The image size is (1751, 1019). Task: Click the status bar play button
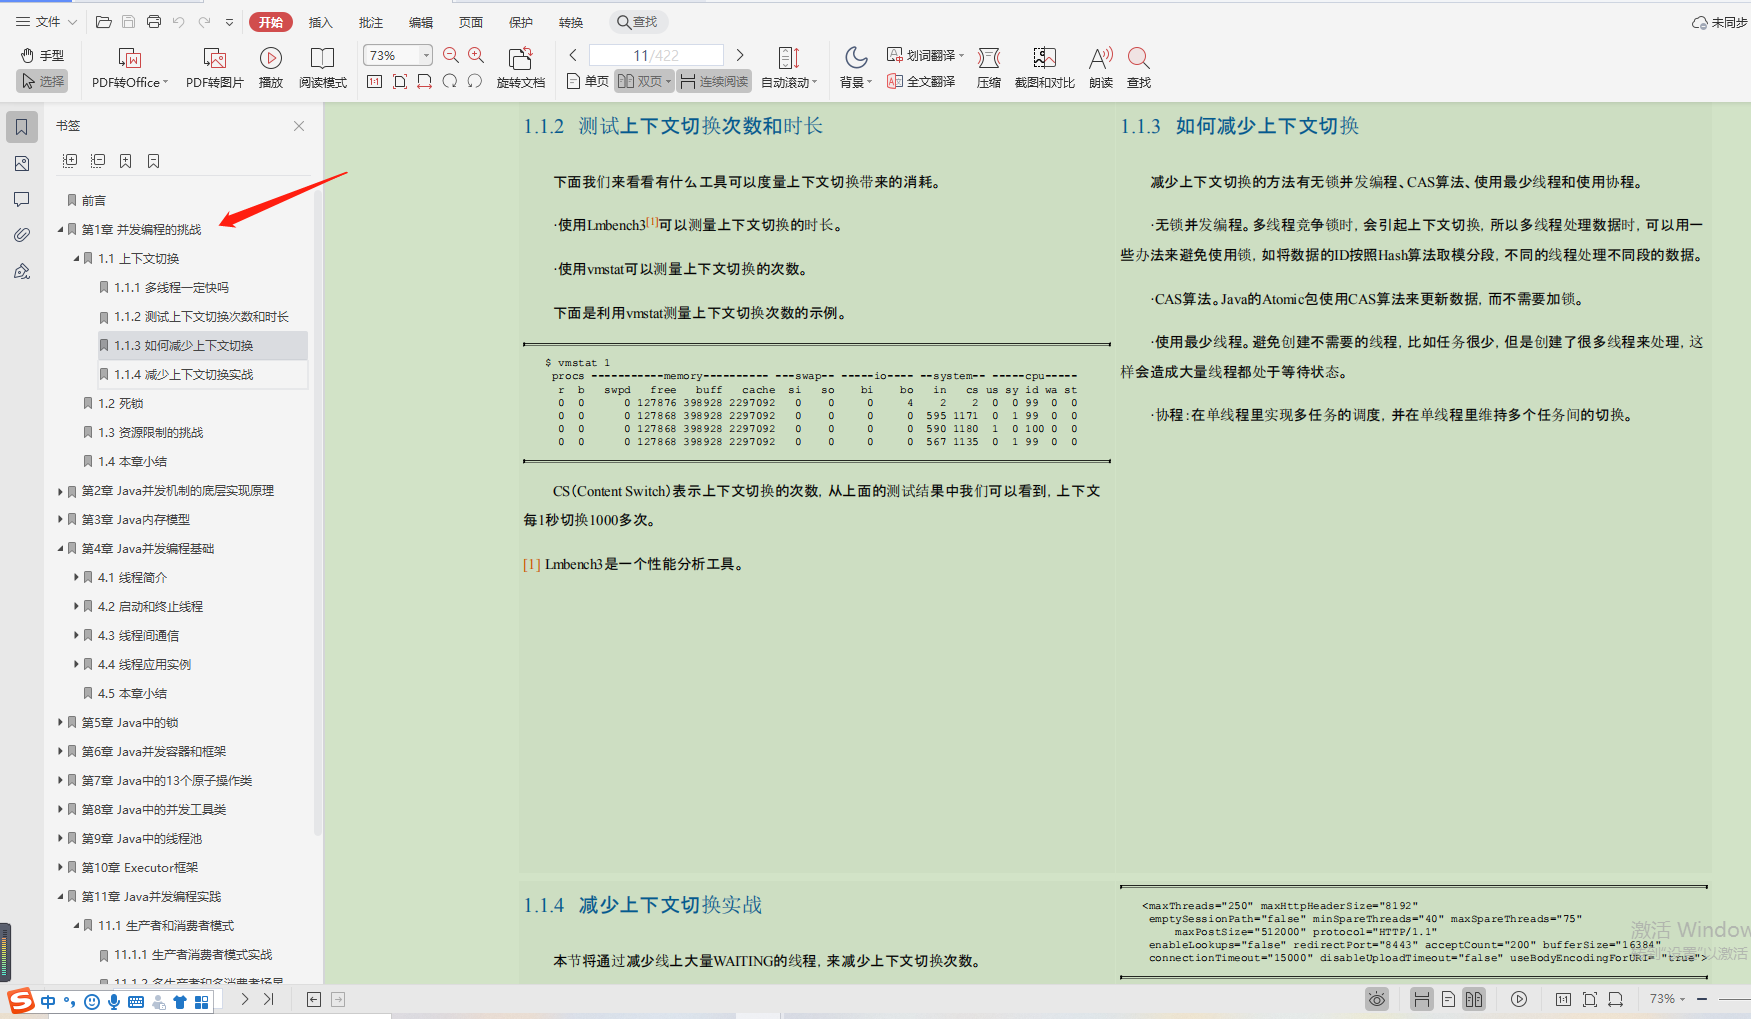coord(1519,999)
